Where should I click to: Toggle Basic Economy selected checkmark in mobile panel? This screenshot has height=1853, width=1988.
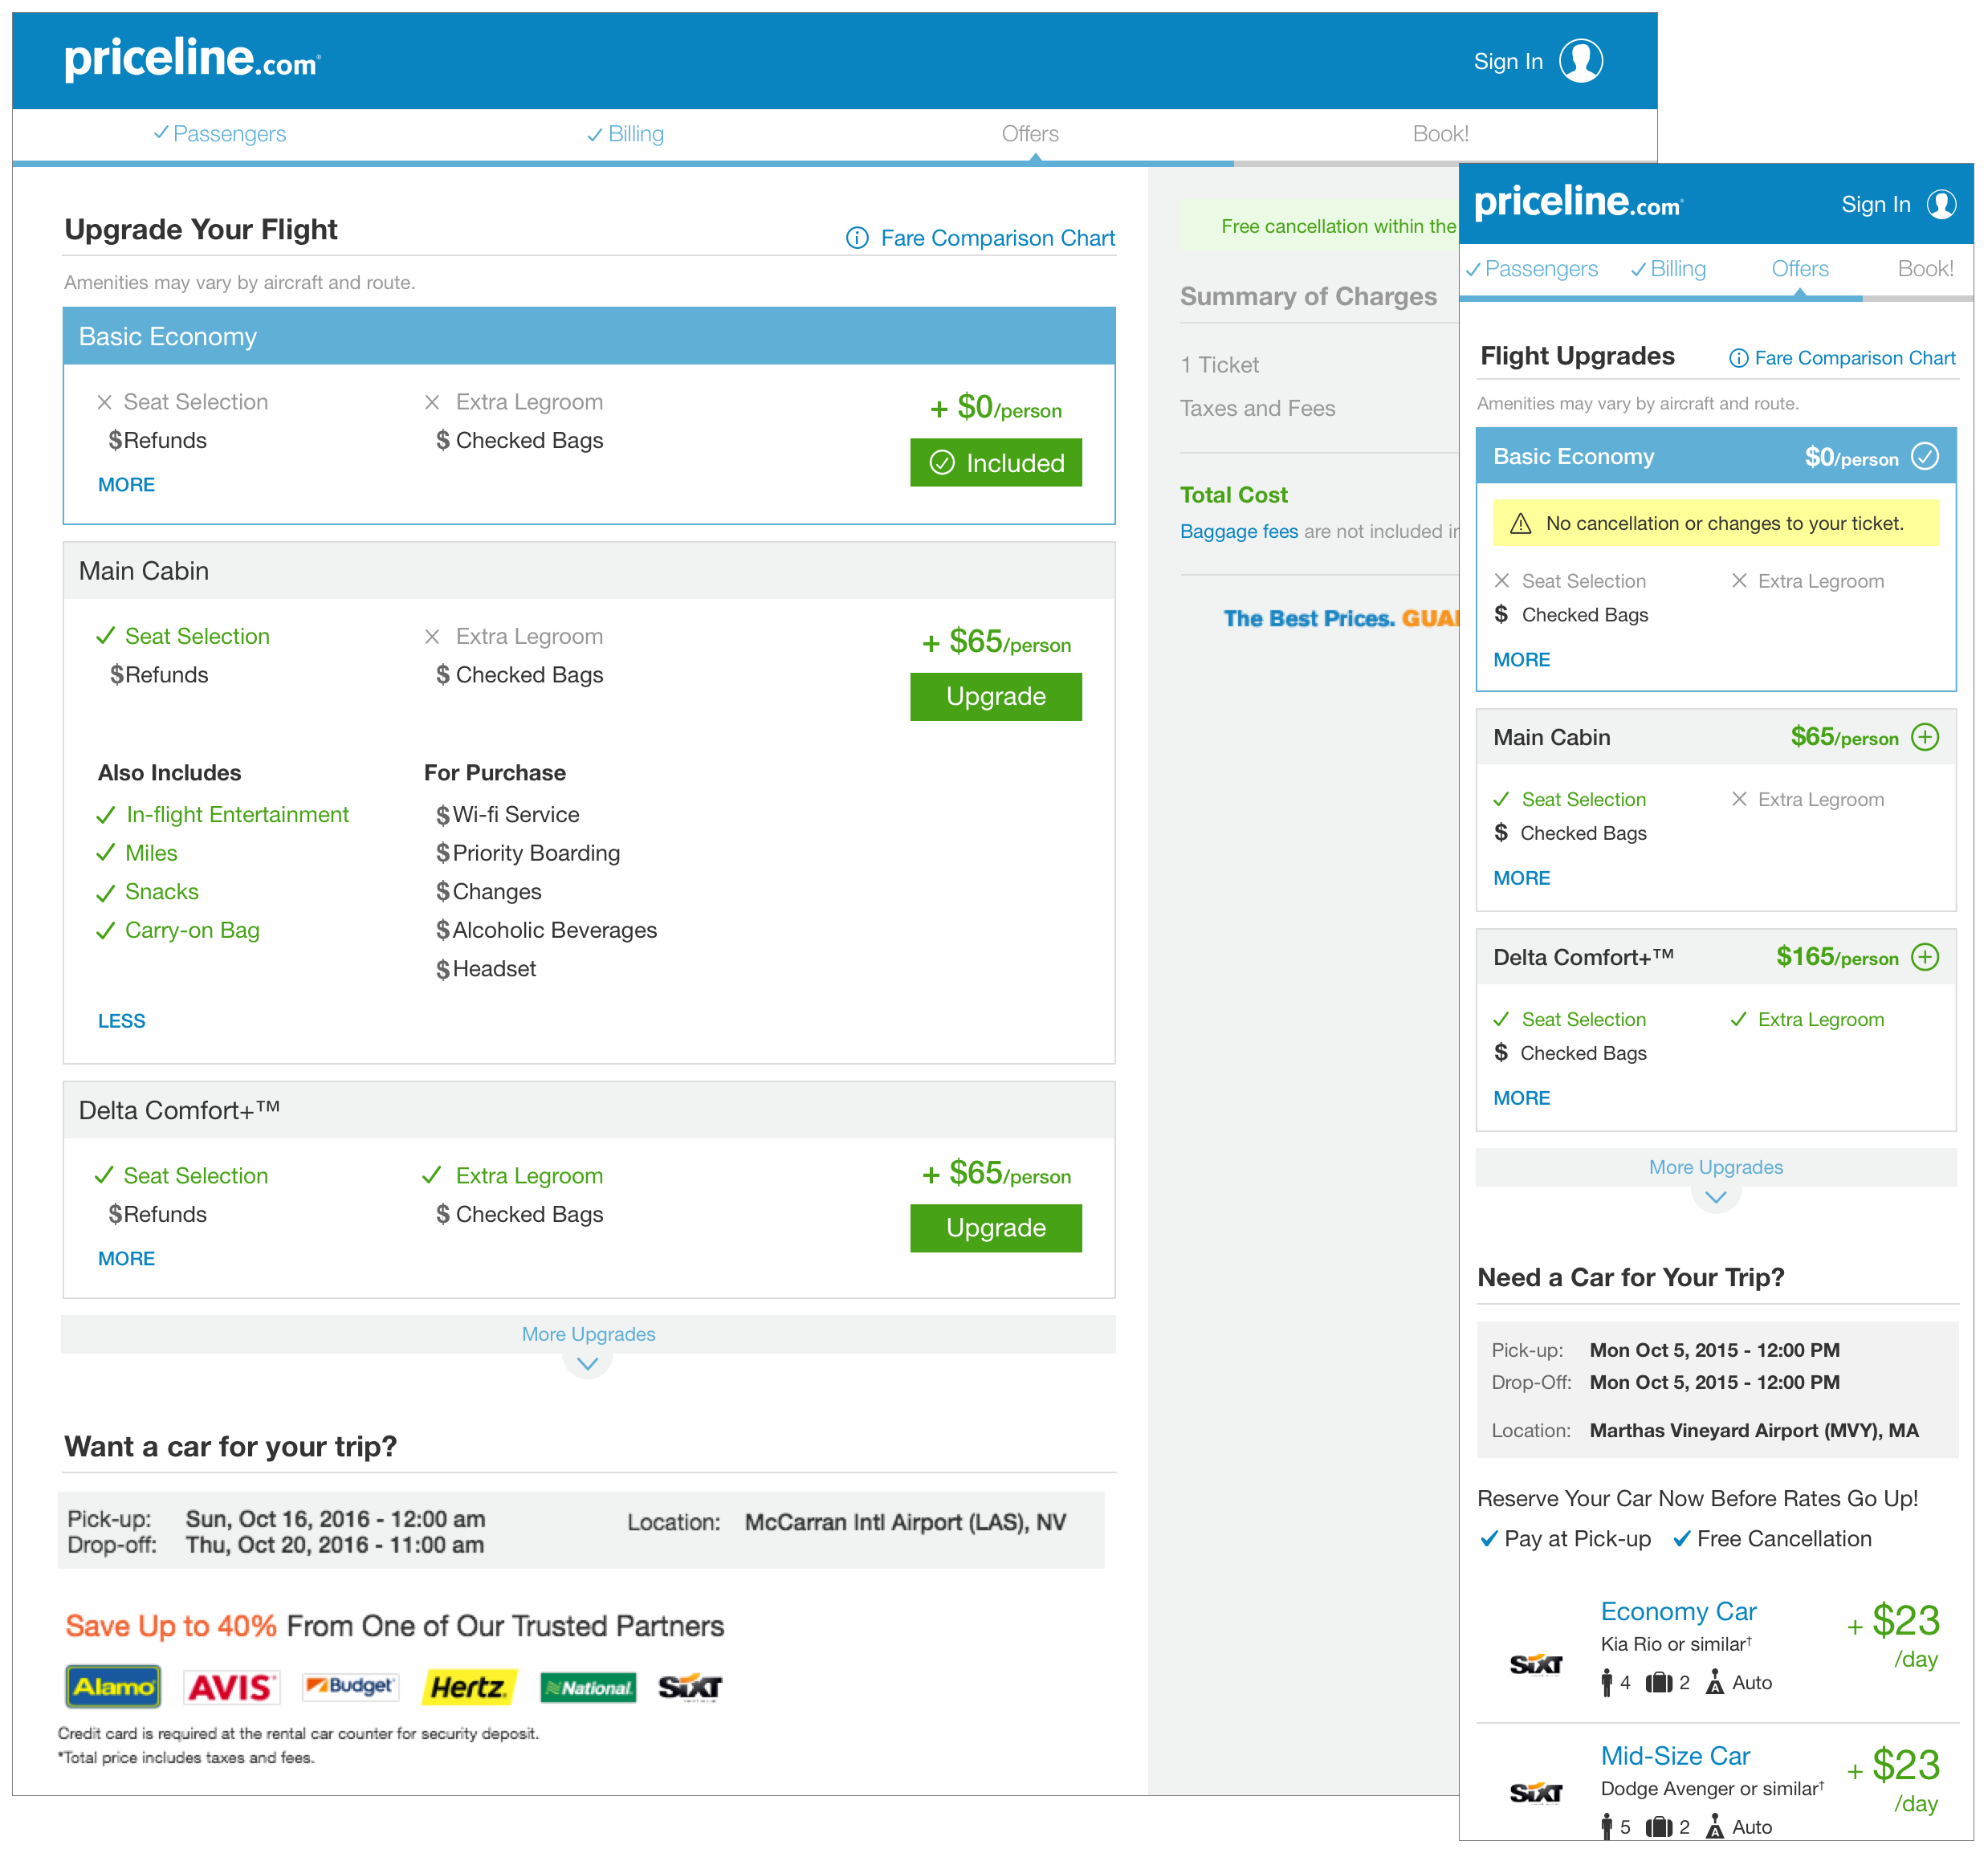pos(1924,457)
